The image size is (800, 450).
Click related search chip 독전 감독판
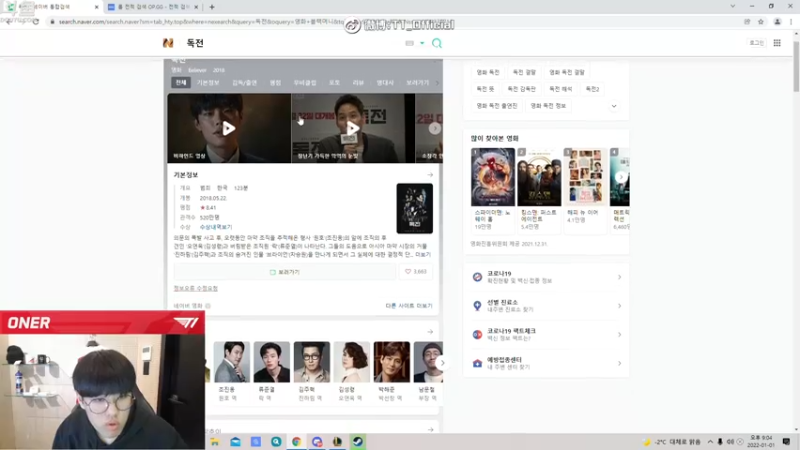521,89
